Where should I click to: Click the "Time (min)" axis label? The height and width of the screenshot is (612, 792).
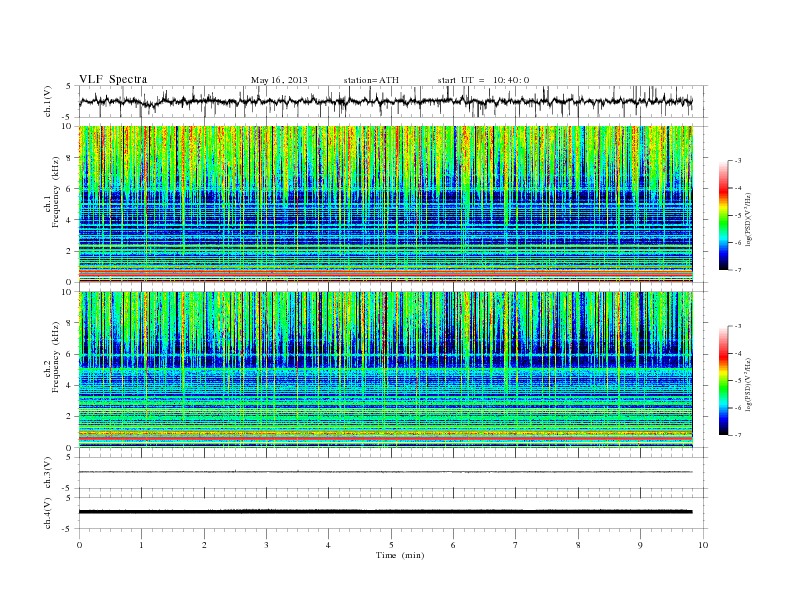click(x=400, y=555)
